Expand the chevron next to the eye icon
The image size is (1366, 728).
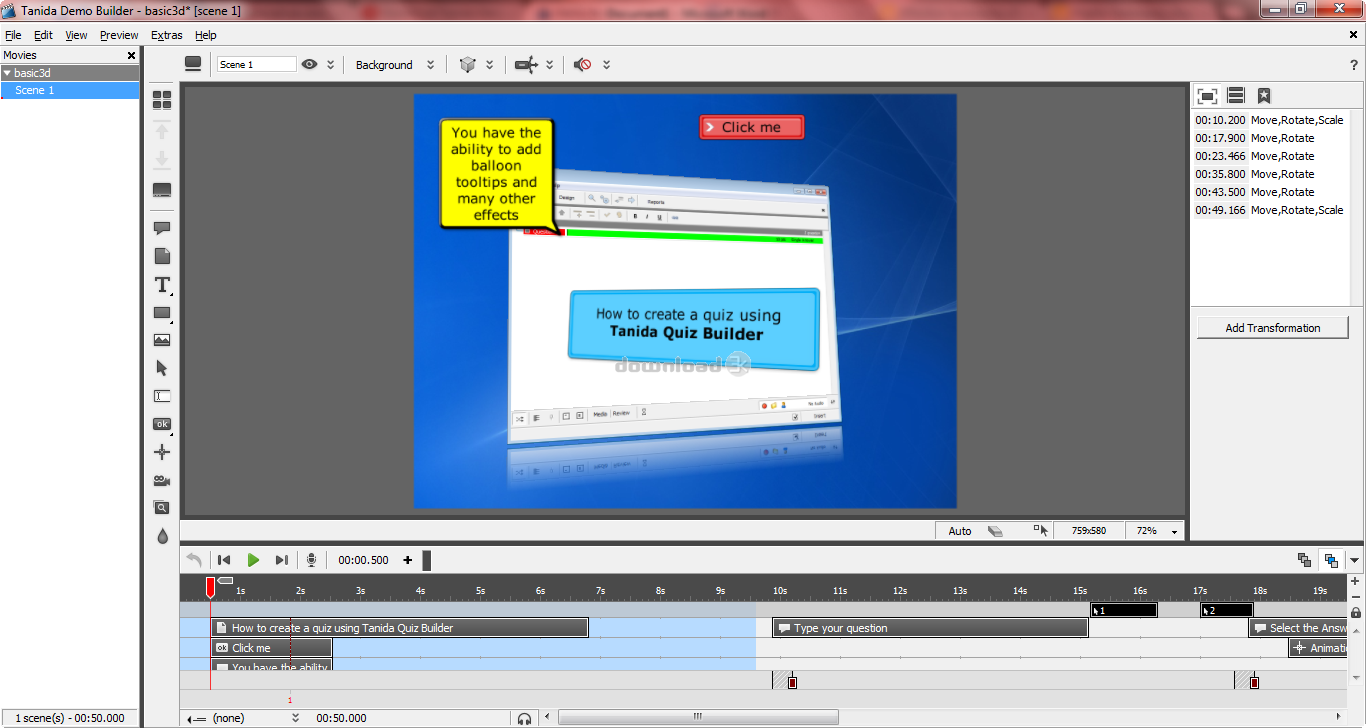pyautogui.click(x=331, y=65)
